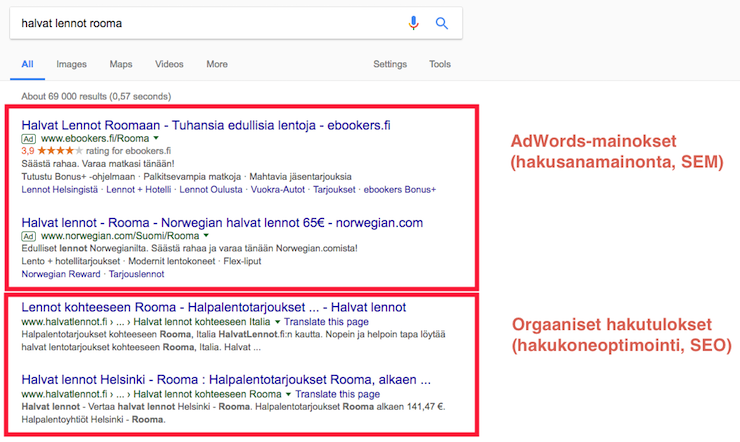This screenshot has height=442, width=740.
Task: Open the Norwegian ad title 'Halvat lennot - Rooma'
Action: (222, 223)
